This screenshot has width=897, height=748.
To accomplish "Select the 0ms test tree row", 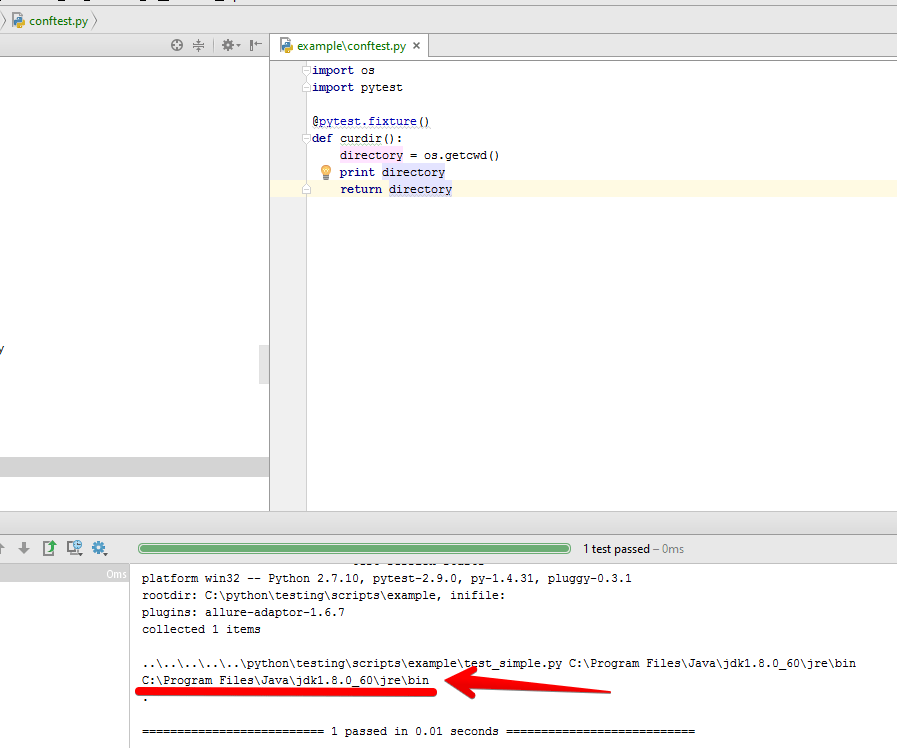I will click(x=65, y=574).
